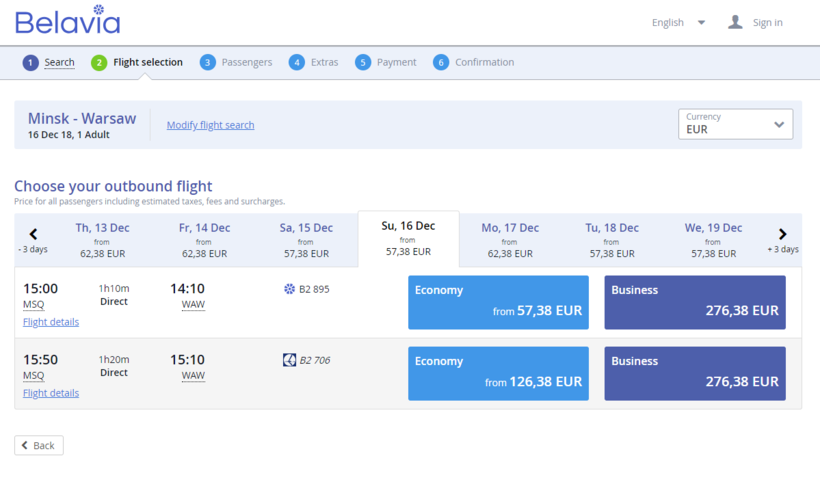Show previous 3 days arrow
Screen dimensions: 820x484
pyautogui.click(x=33, y=235)
